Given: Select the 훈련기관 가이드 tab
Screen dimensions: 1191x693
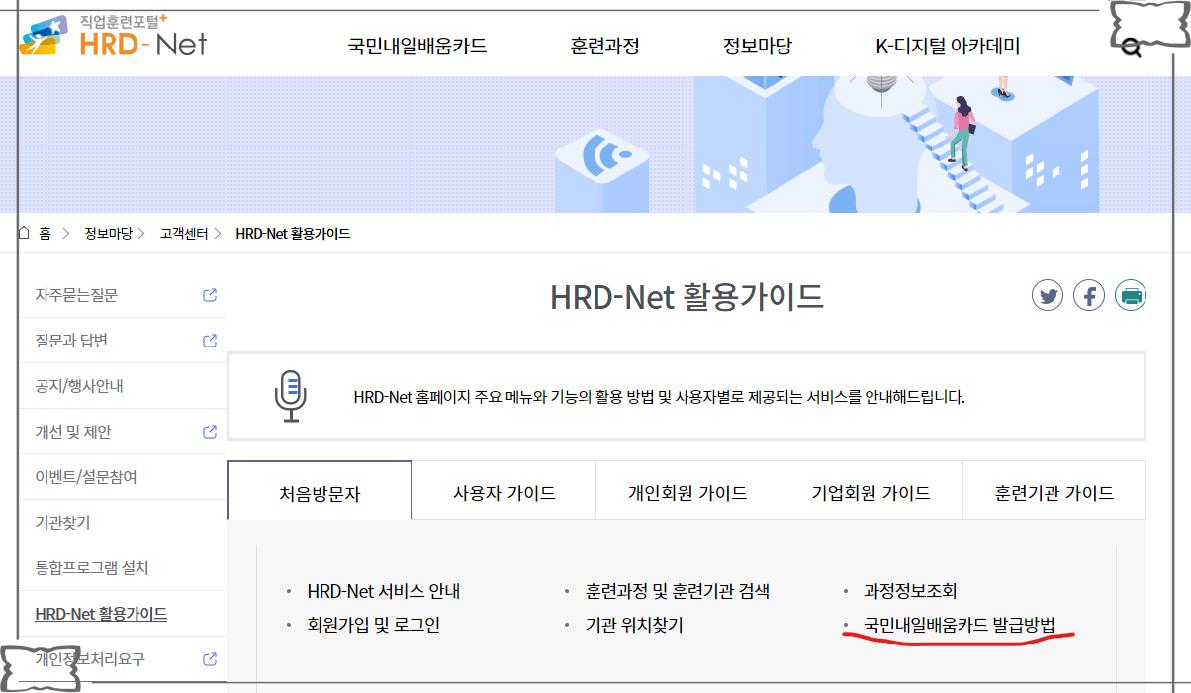Looking at the screenshot, I should point(1054,490).
